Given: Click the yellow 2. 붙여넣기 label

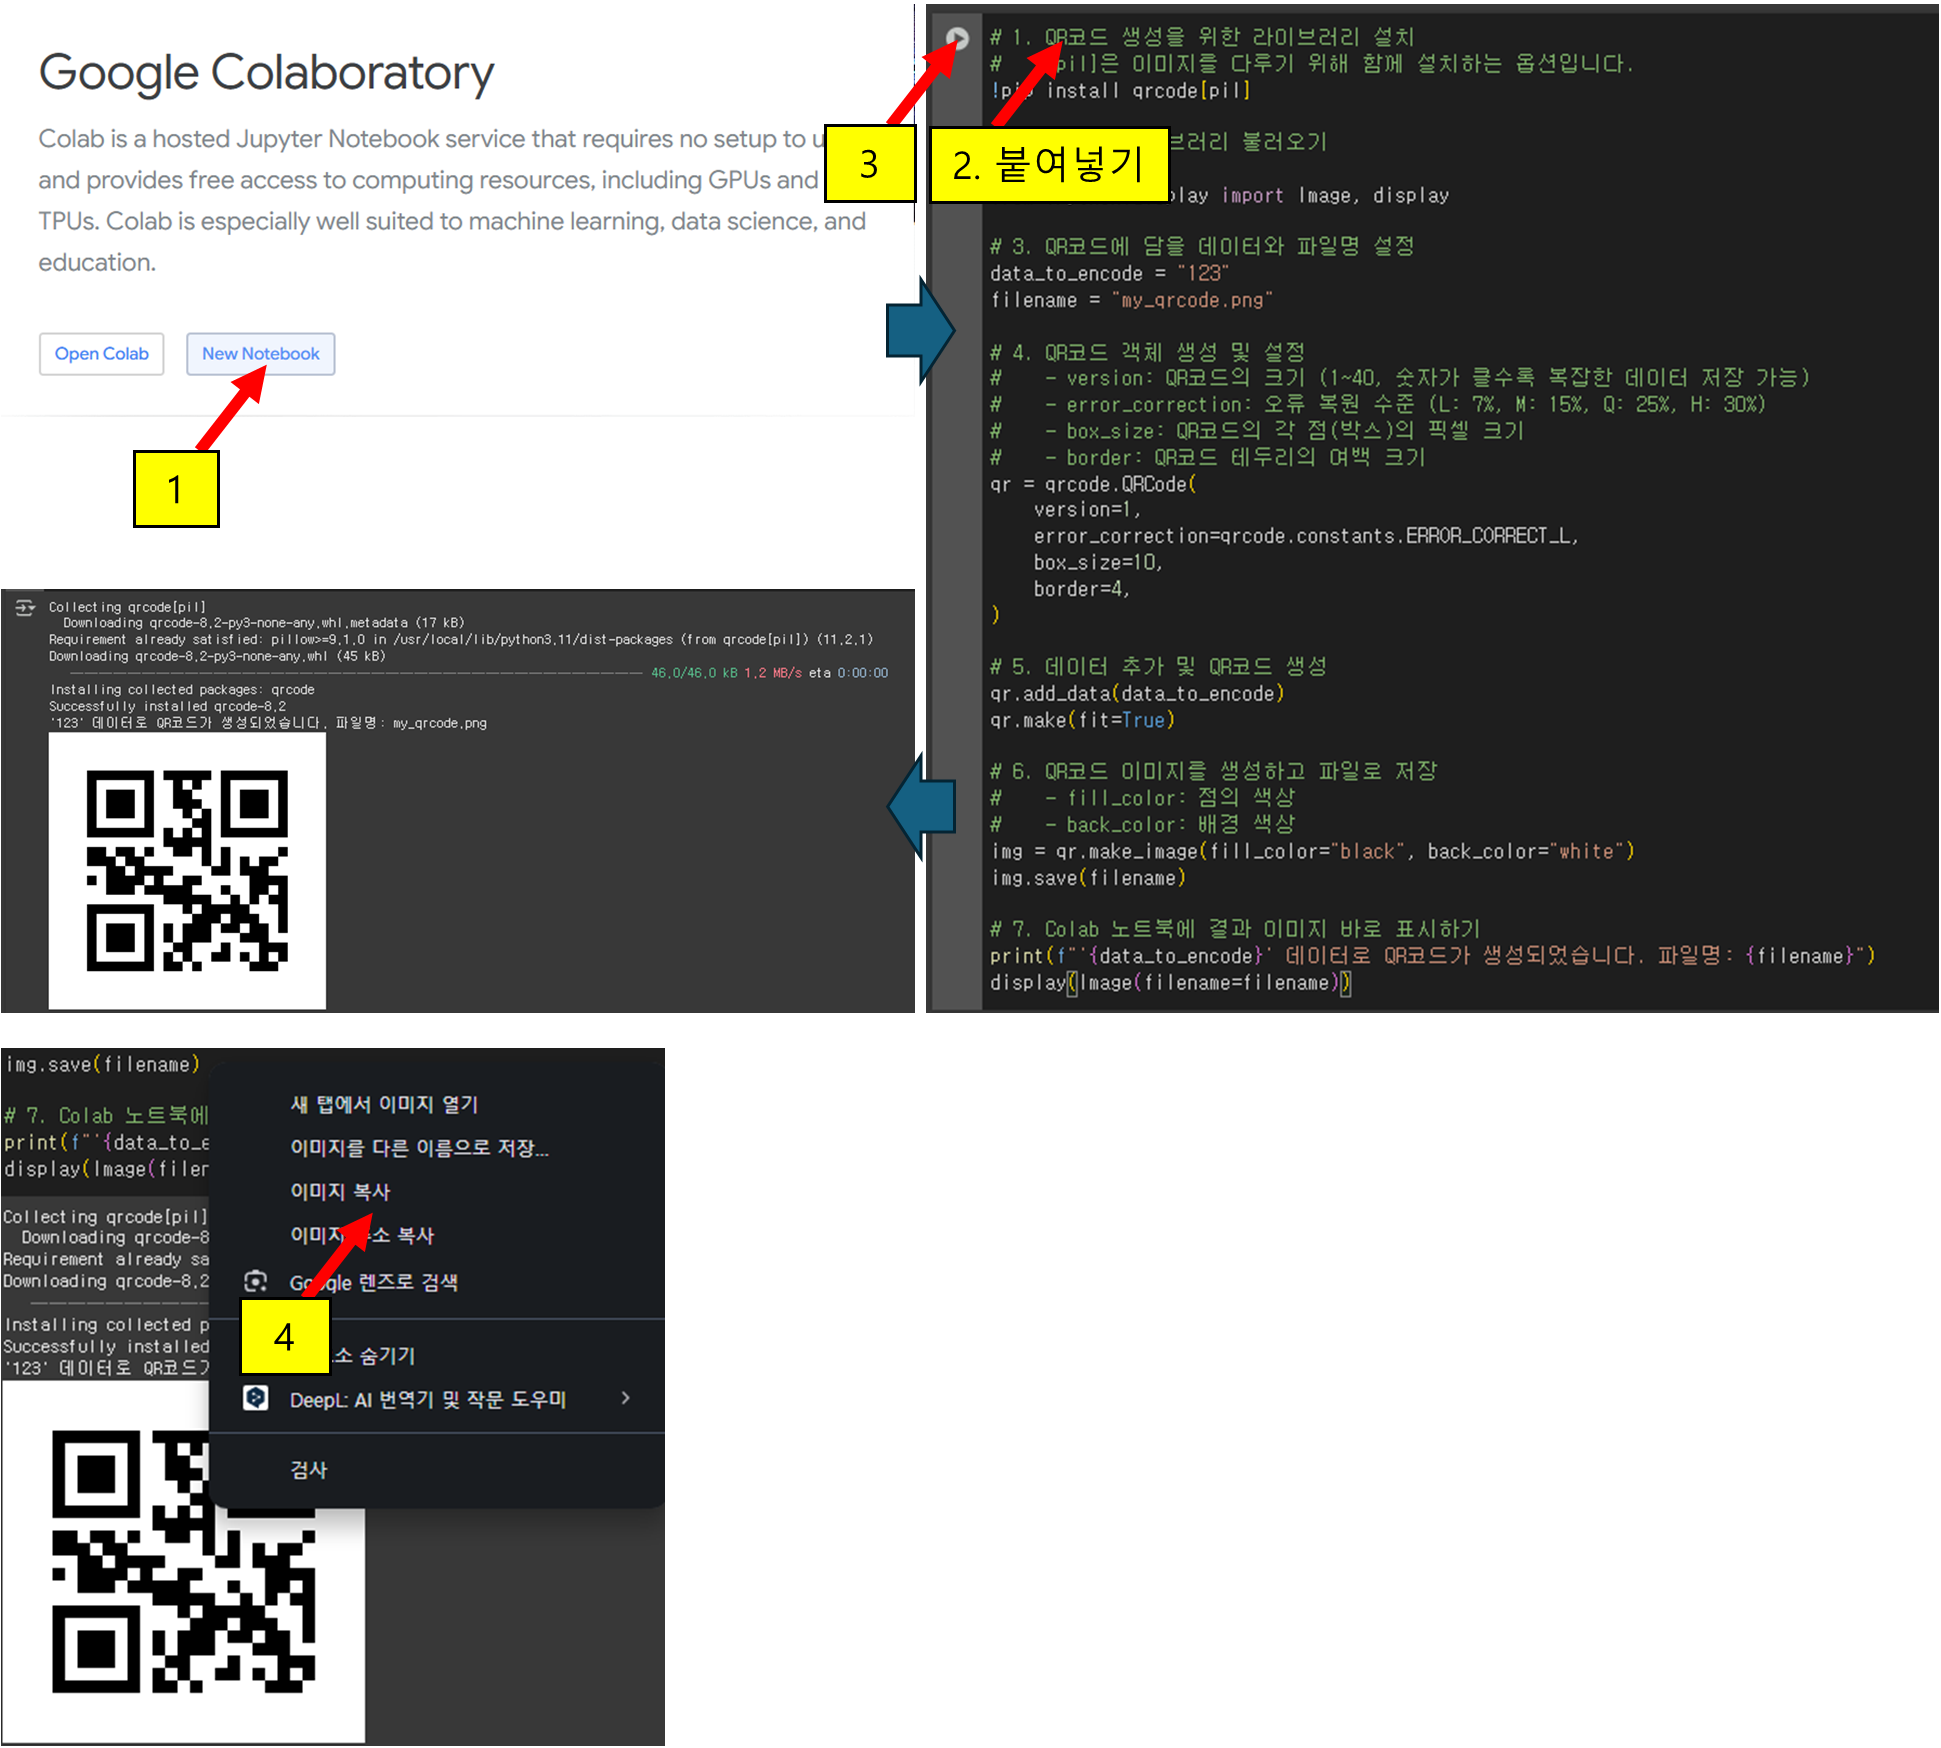Looking at the screenshot, I should point(1048,165).
